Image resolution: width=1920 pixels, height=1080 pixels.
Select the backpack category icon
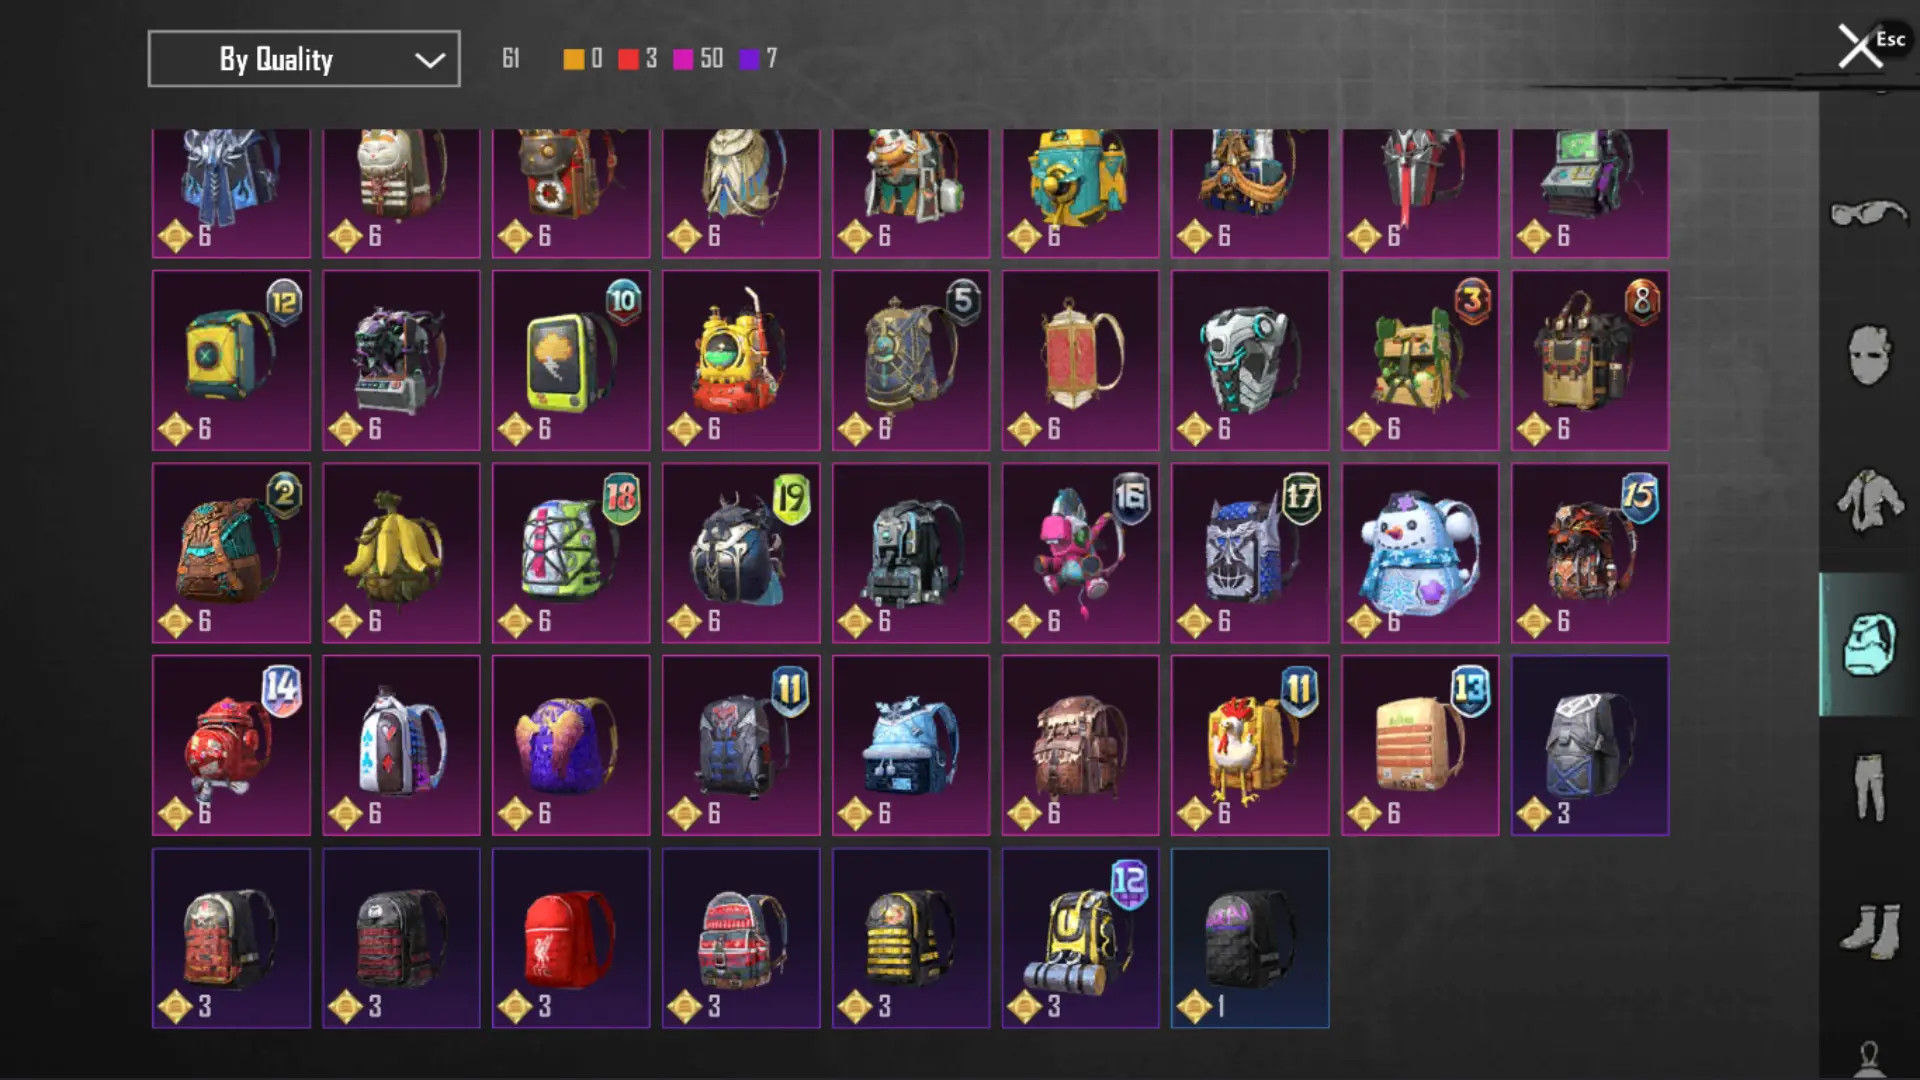coord(1868,645)
